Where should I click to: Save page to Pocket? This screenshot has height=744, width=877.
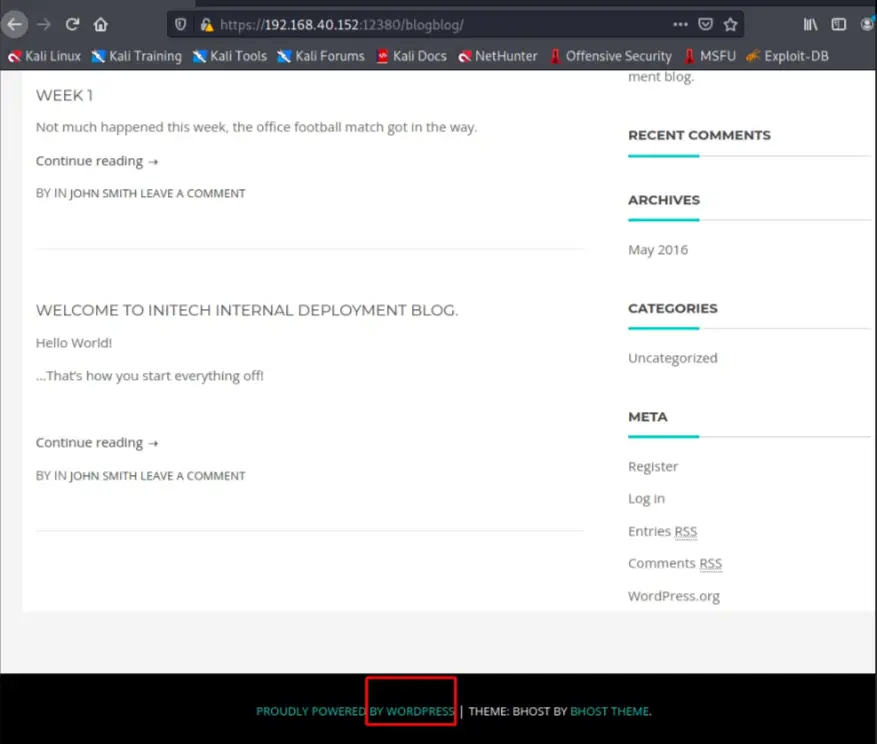[705, 25]
